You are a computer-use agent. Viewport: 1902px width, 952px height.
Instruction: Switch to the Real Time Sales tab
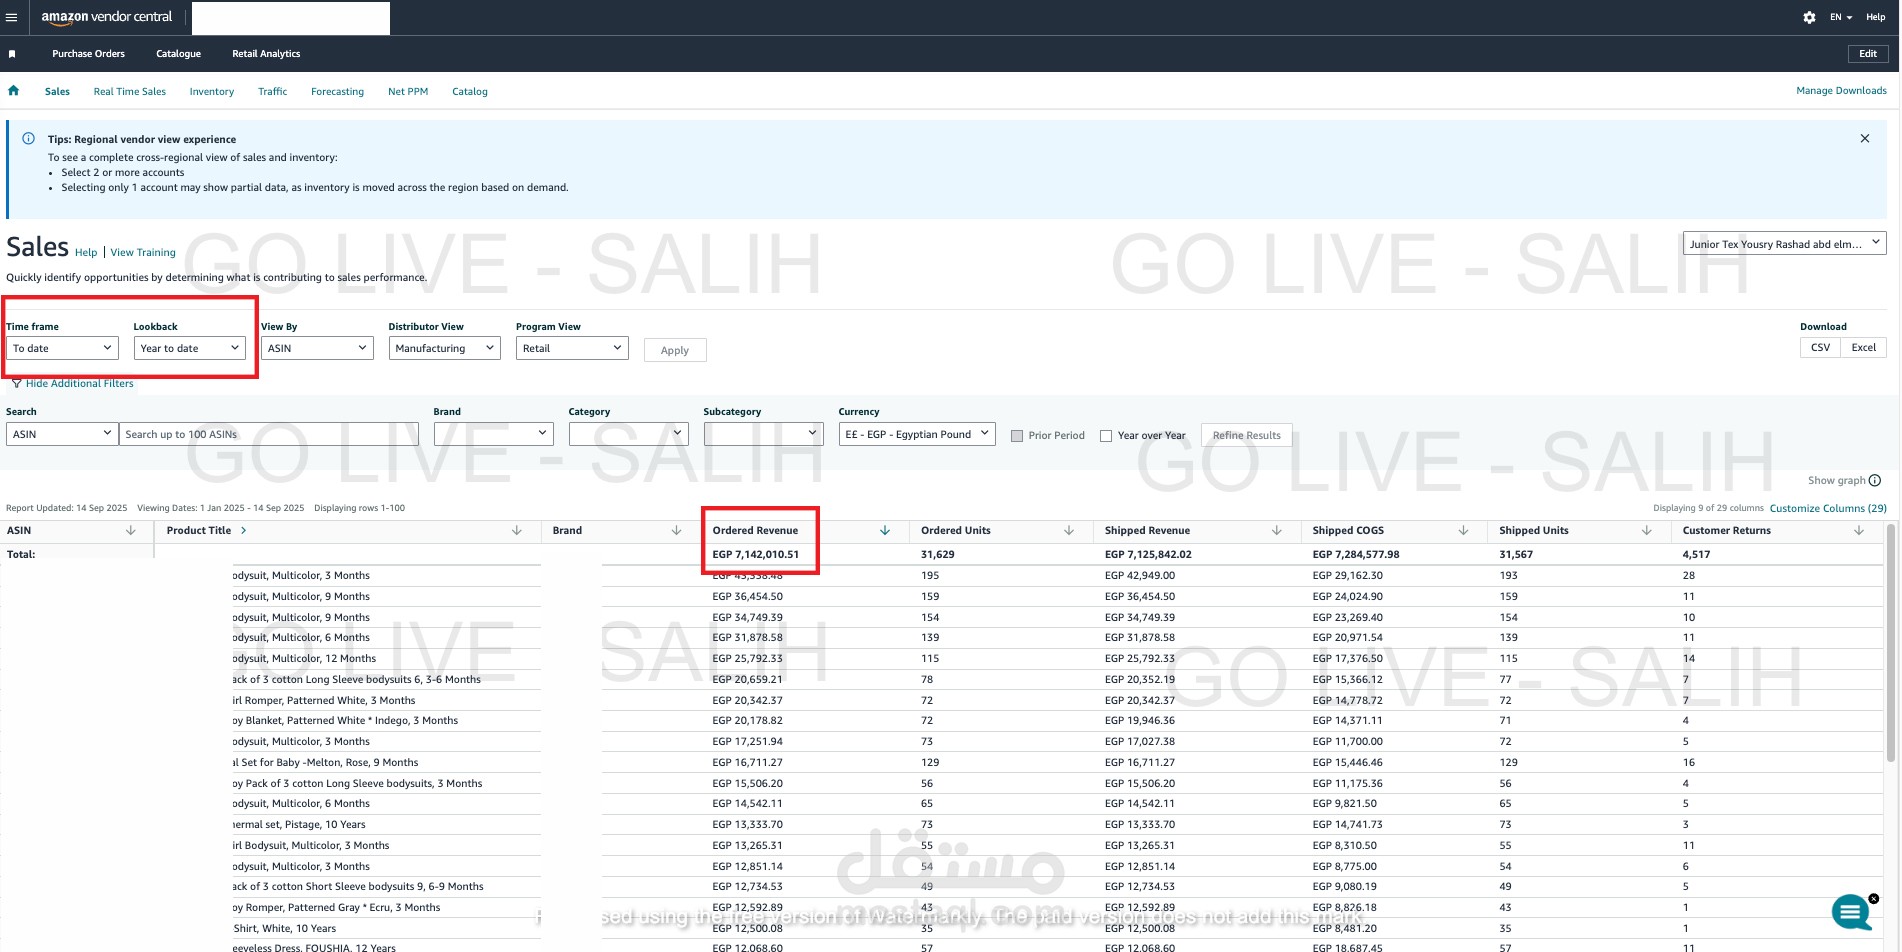(x=130, y=92)
